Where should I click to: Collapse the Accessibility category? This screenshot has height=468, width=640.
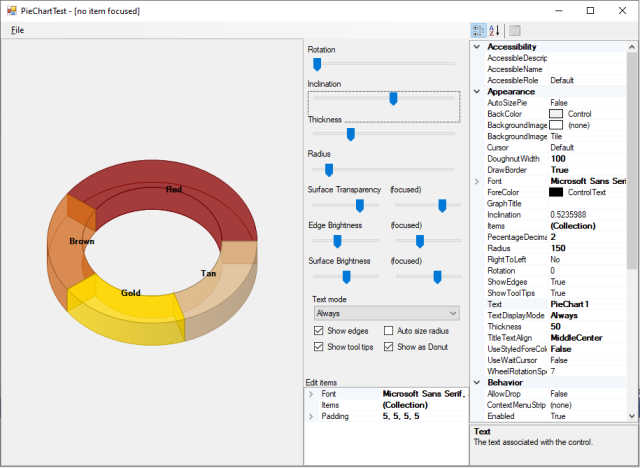(x=476, y=47)
